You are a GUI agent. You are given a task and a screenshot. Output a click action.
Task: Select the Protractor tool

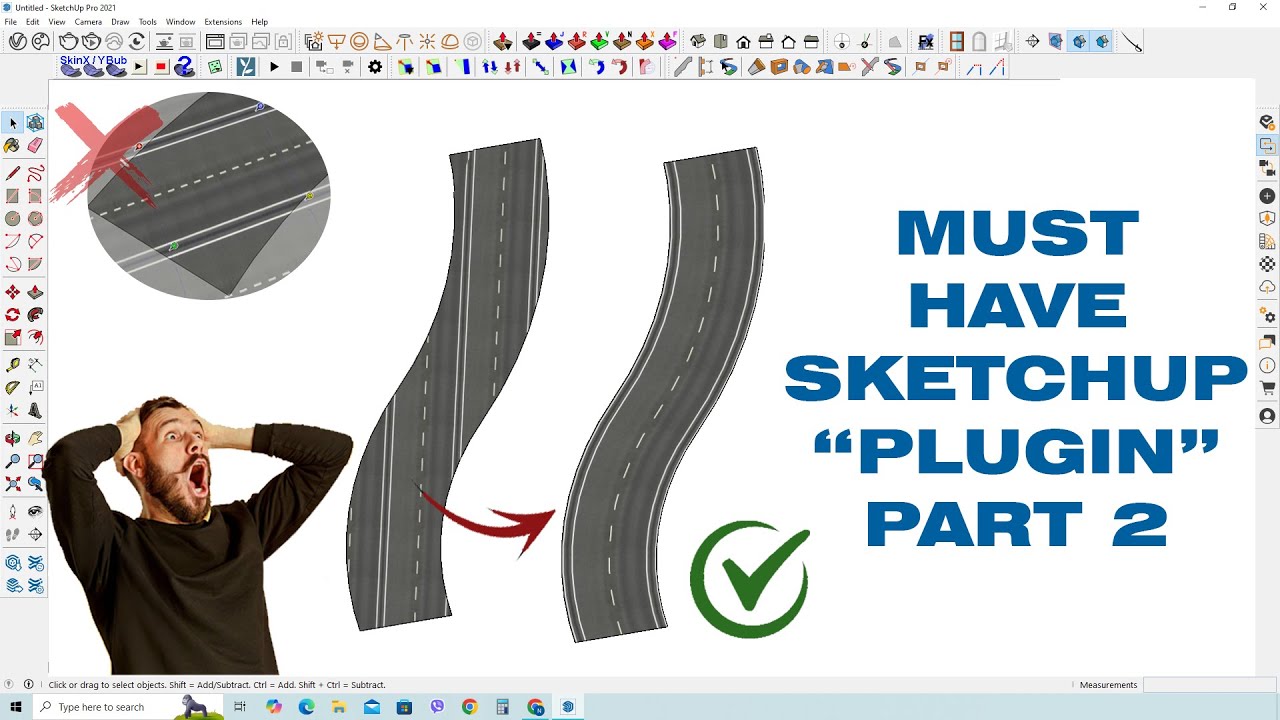[13, 388]
